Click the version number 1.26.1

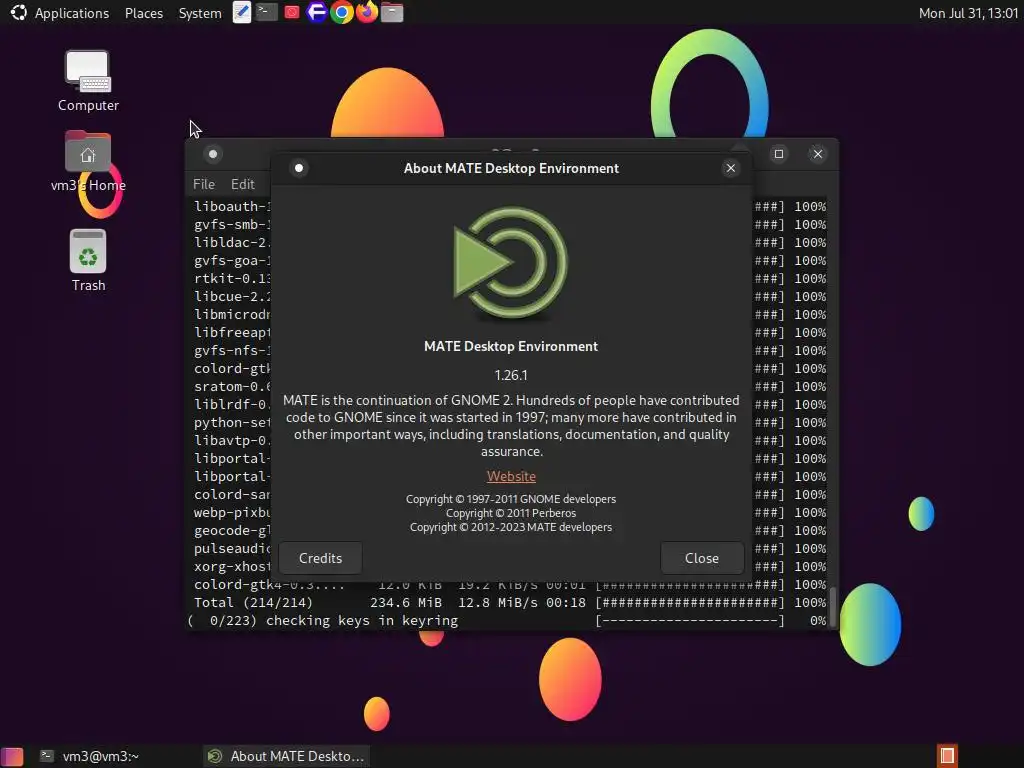click(x=511, y=375)
